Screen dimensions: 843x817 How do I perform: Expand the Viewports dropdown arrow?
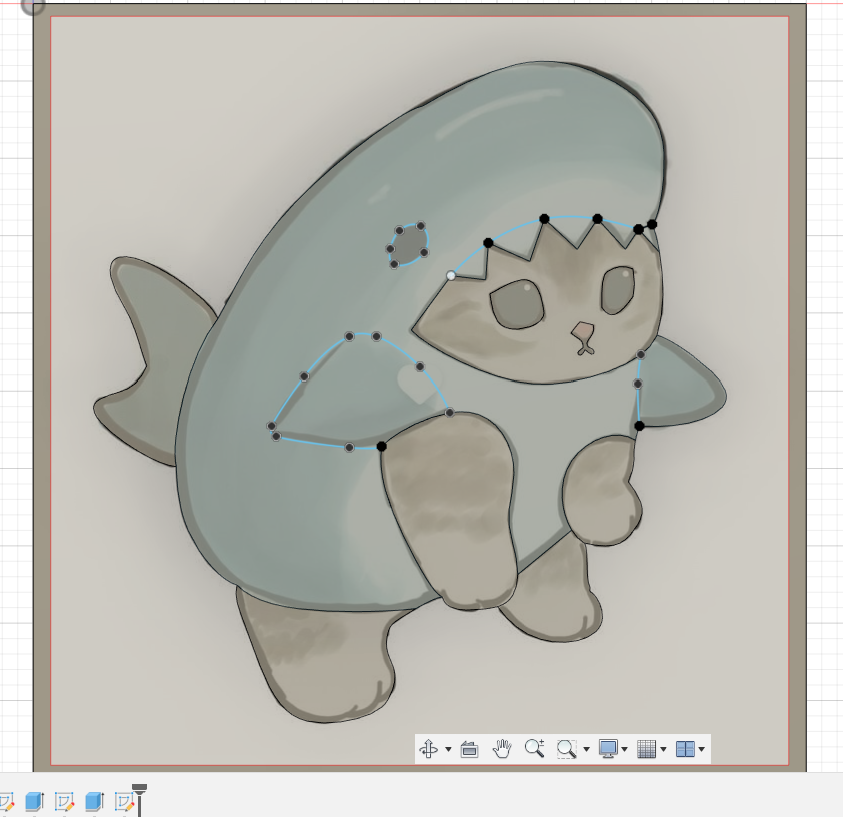point(703,749)
